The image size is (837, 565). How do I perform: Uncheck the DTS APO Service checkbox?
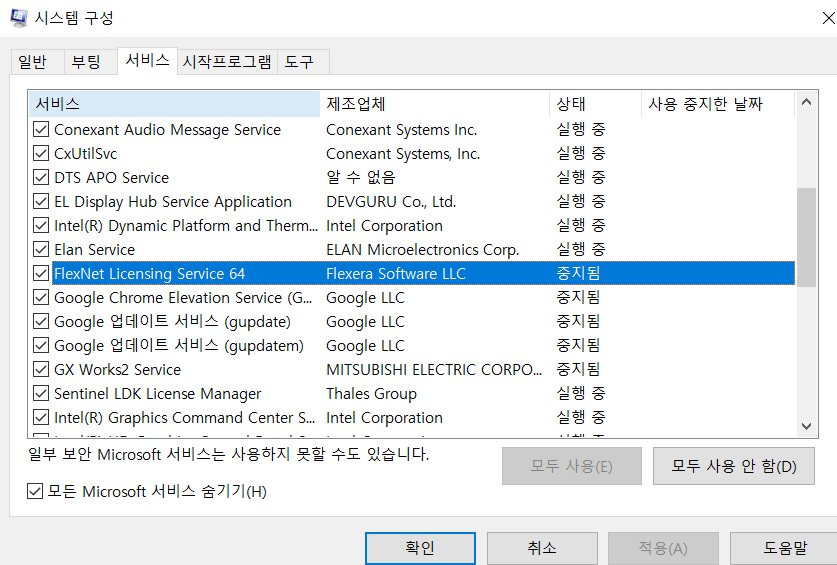[x=41, y=177]
